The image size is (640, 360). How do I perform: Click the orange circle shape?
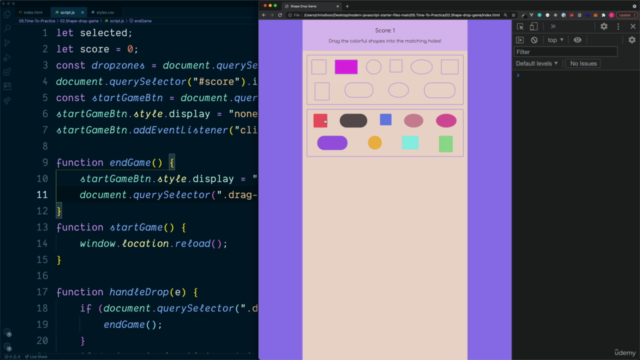[375, 143]
